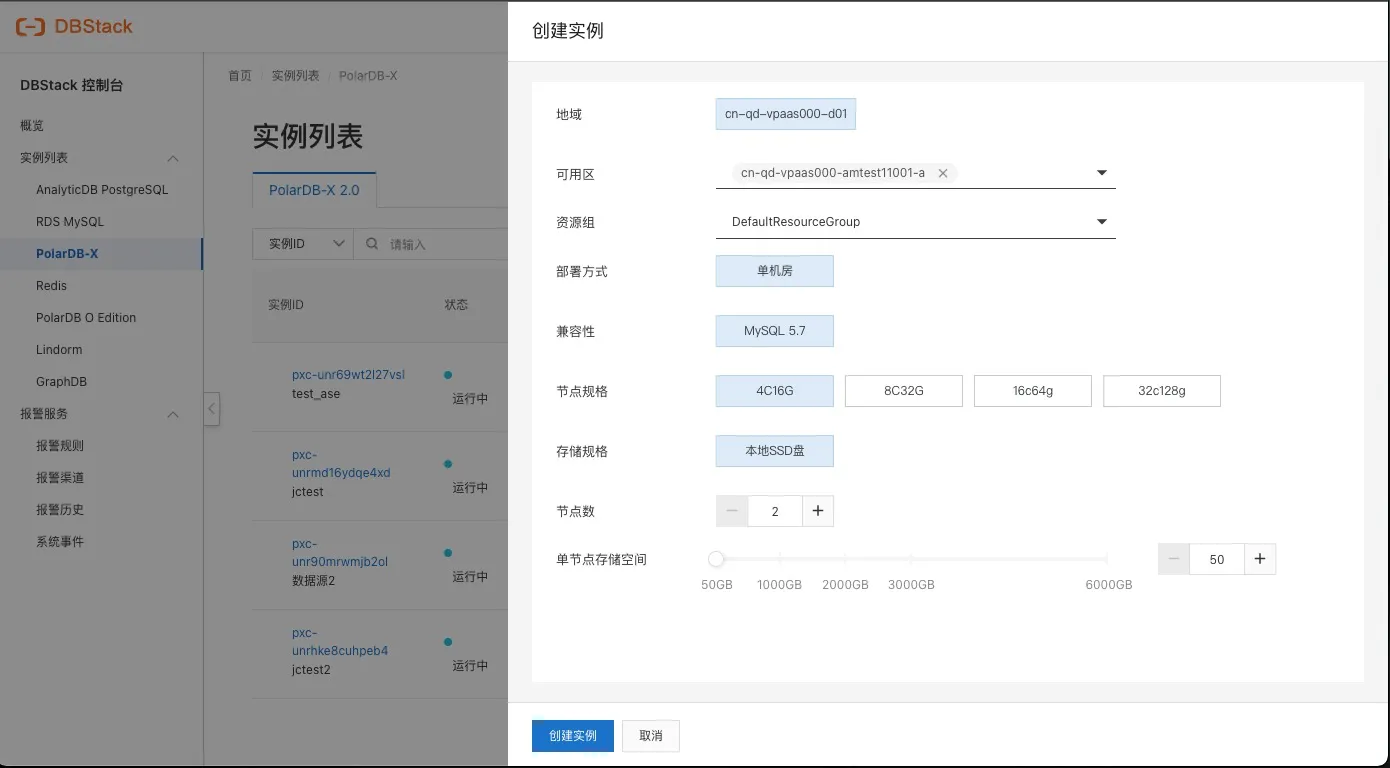This screenshot has height=768, width=1390.
Task: Select region cn-qd-vpaas000-d01
Action: 786,114
